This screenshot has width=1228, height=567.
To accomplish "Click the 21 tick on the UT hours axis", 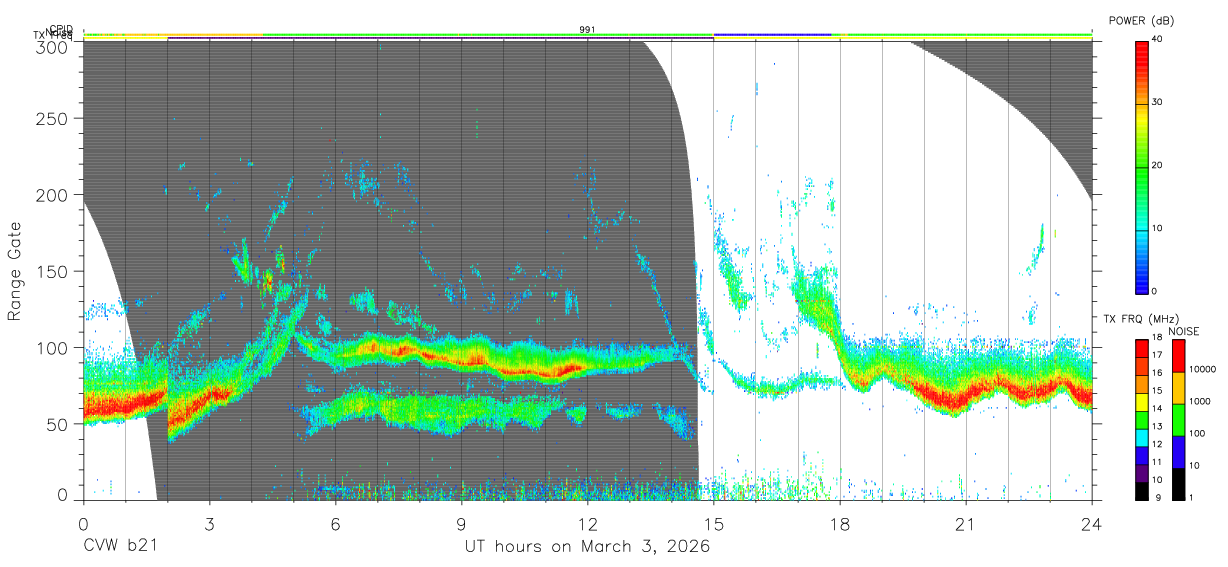I will pos(966,523).
